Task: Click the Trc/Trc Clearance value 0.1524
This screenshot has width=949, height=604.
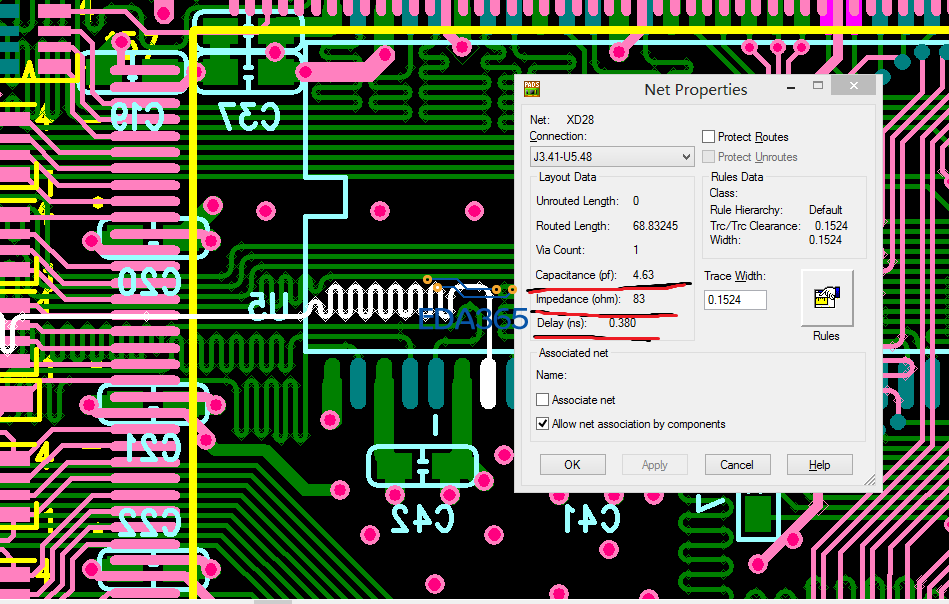Action: coord(831,226)
